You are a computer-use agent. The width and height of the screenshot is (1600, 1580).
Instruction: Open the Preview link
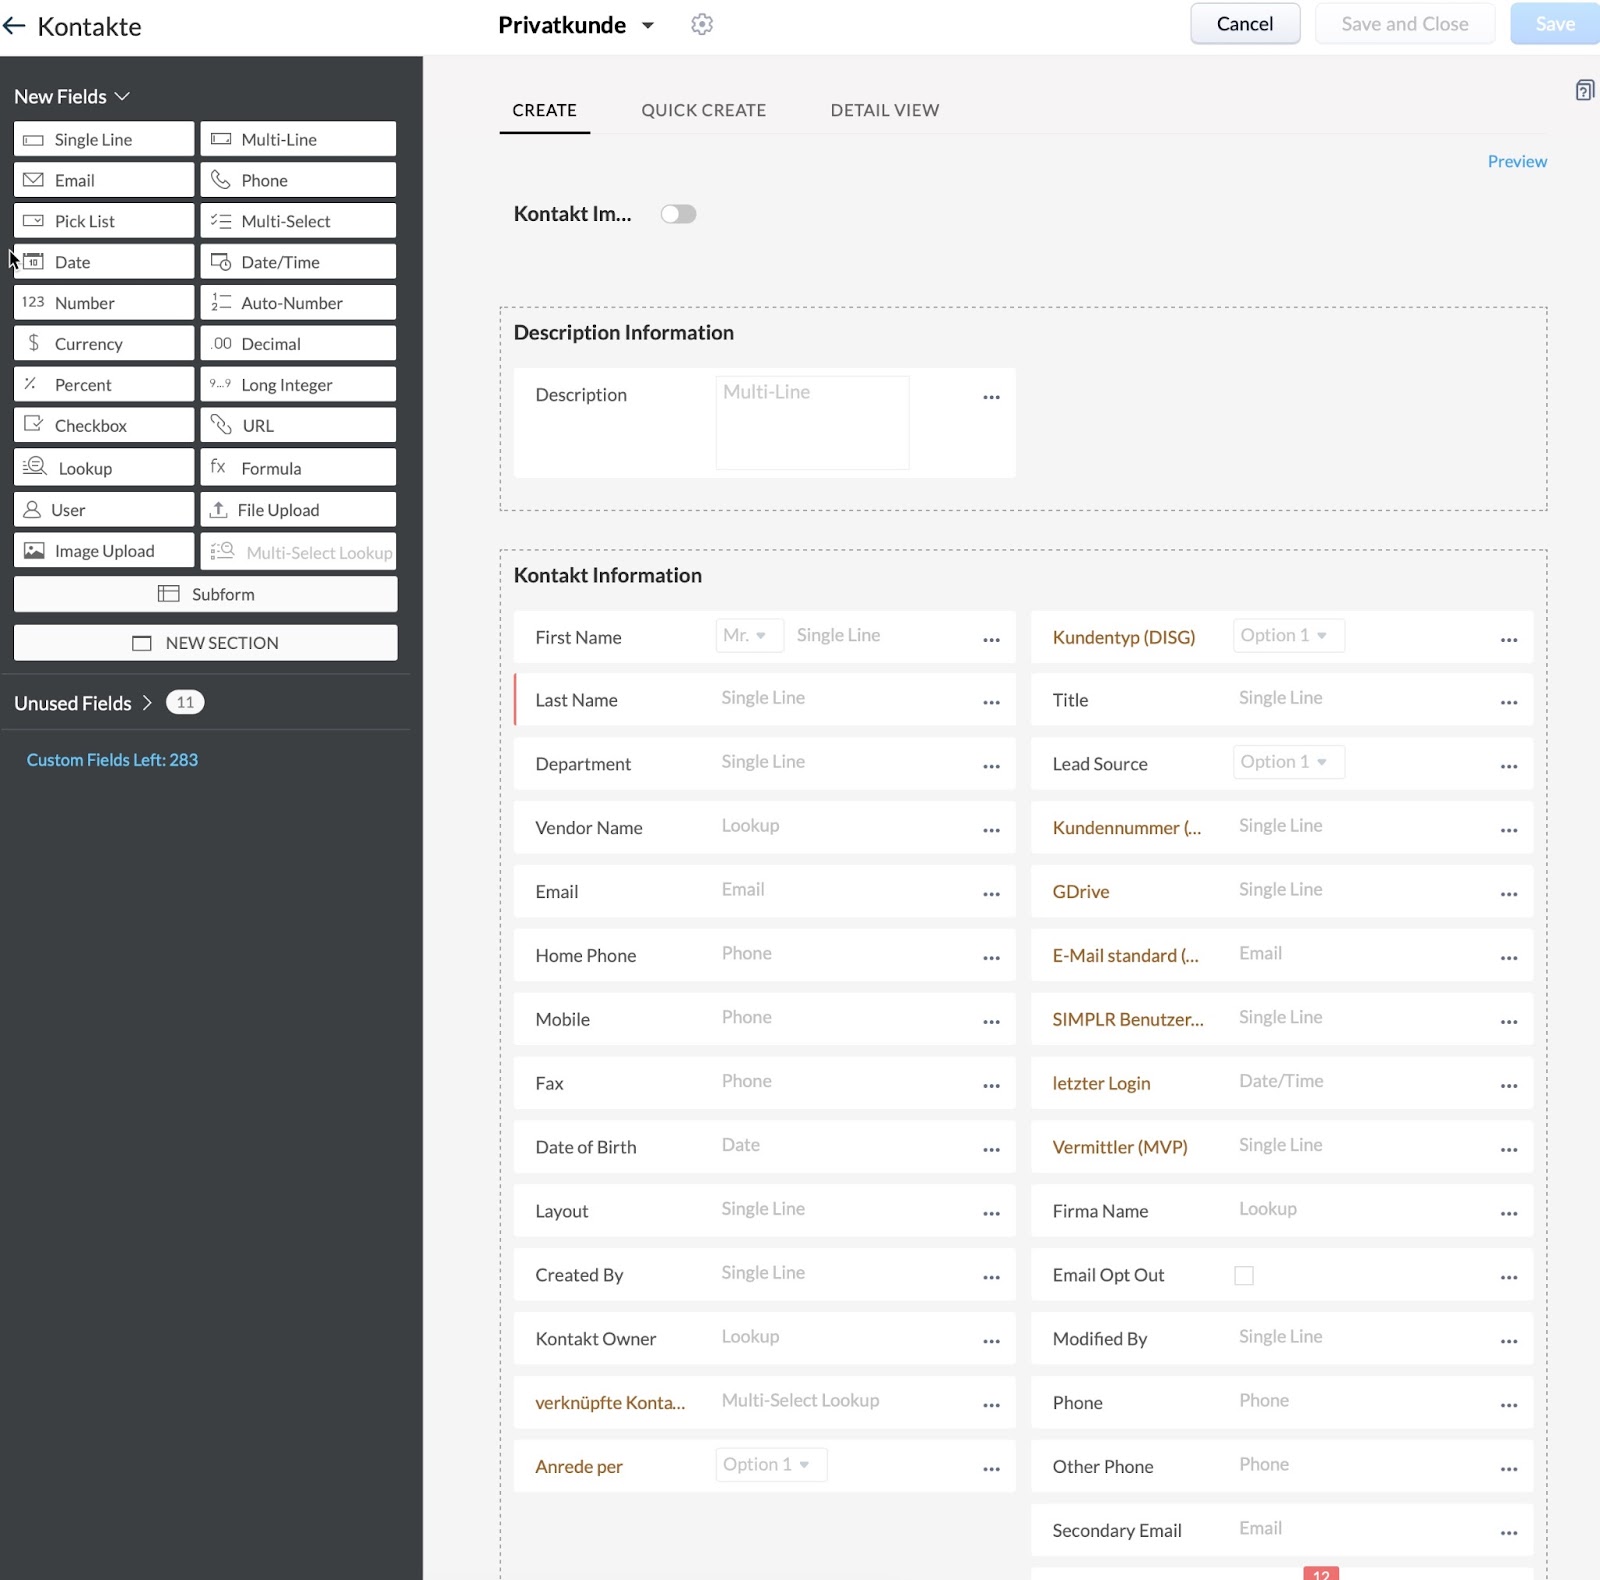(x=1517, y=161)
